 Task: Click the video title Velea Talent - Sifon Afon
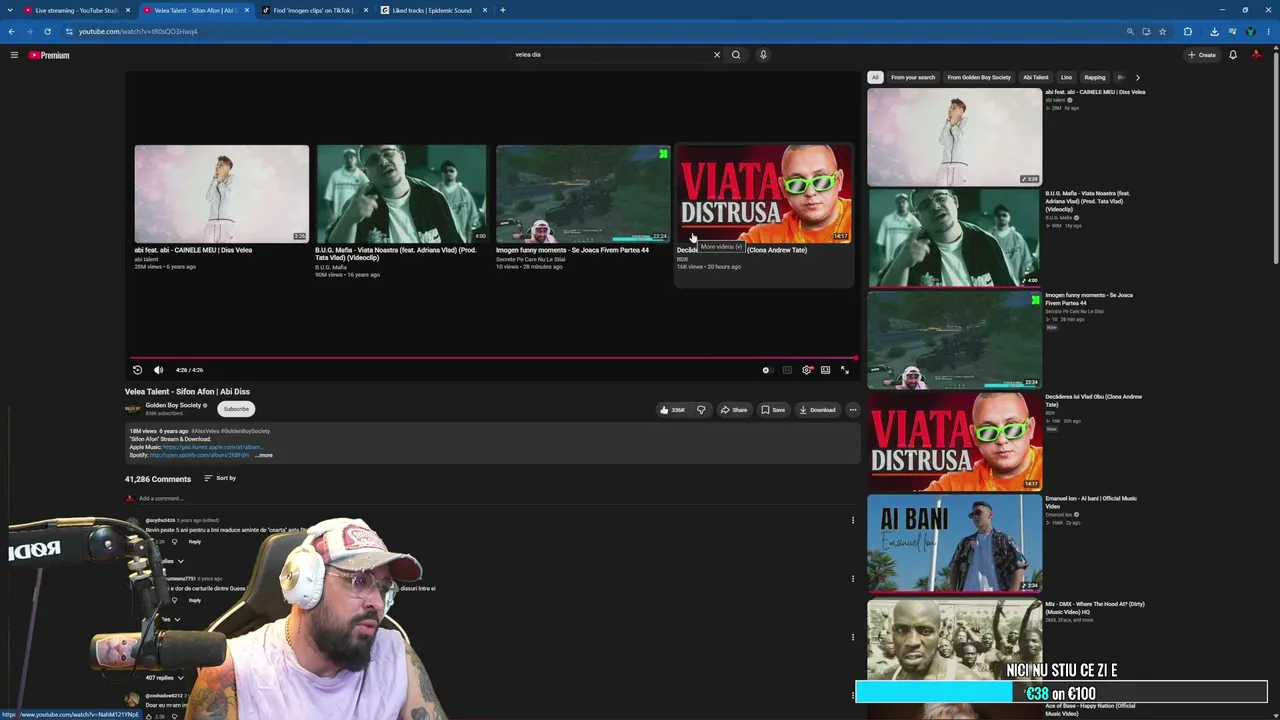[187, 392]
